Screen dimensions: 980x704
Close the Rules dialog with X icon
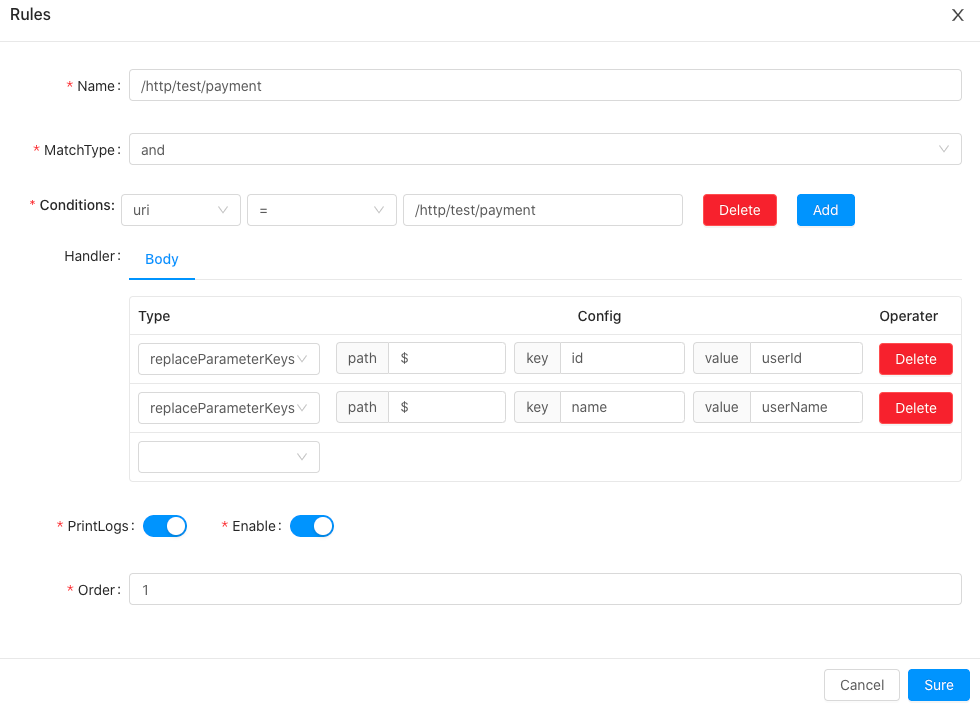[957, 15]
